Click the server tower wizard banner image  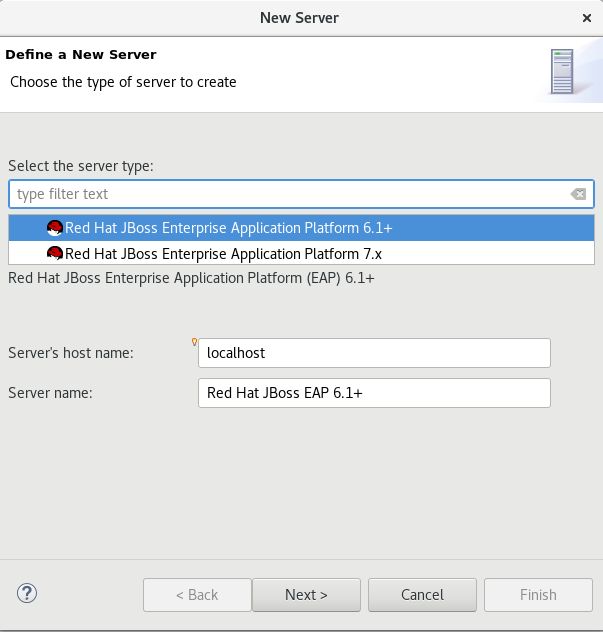click(x=562, y=72)
